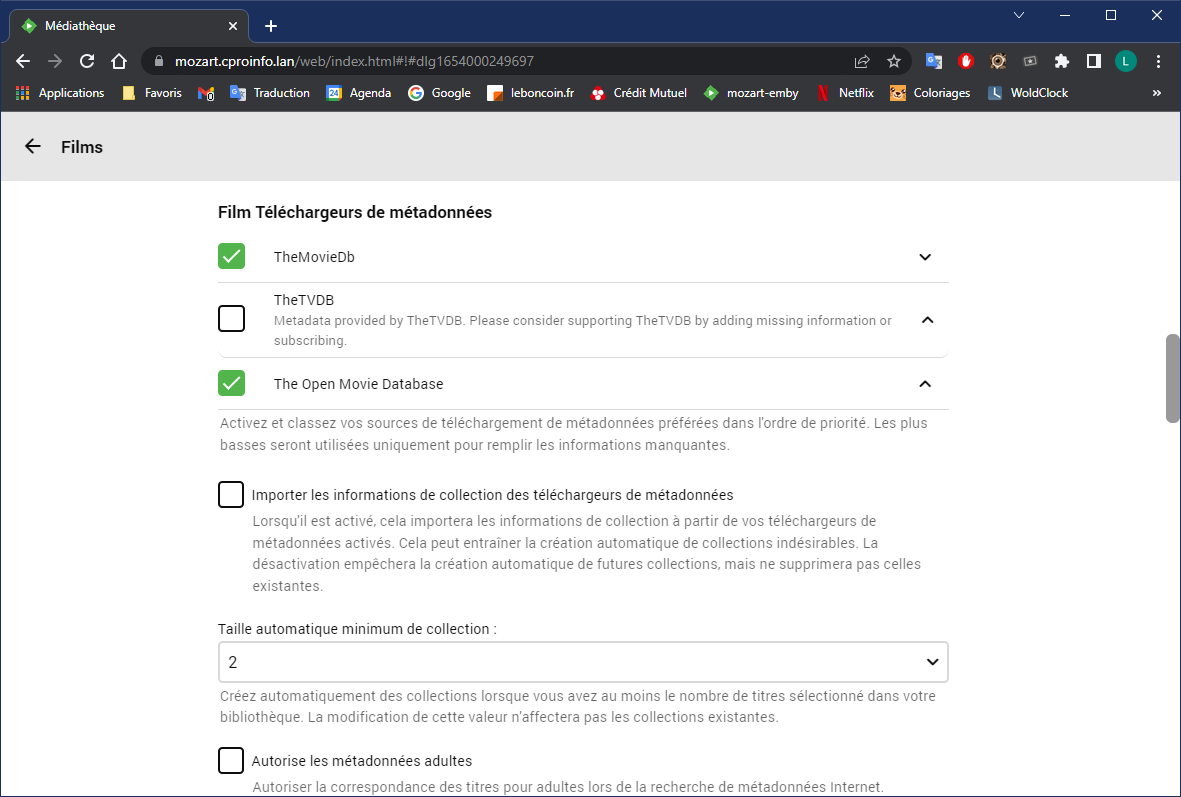Open the minimum collection size dropdown
This screenshot has height=797, width=1181.
pos(583,662)
